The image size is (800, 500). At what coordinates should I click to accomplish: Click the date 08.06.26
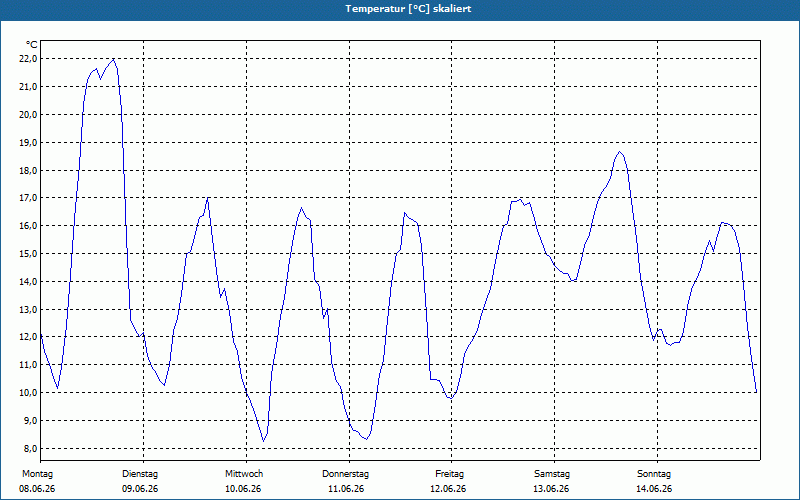(x=37, y=489)
